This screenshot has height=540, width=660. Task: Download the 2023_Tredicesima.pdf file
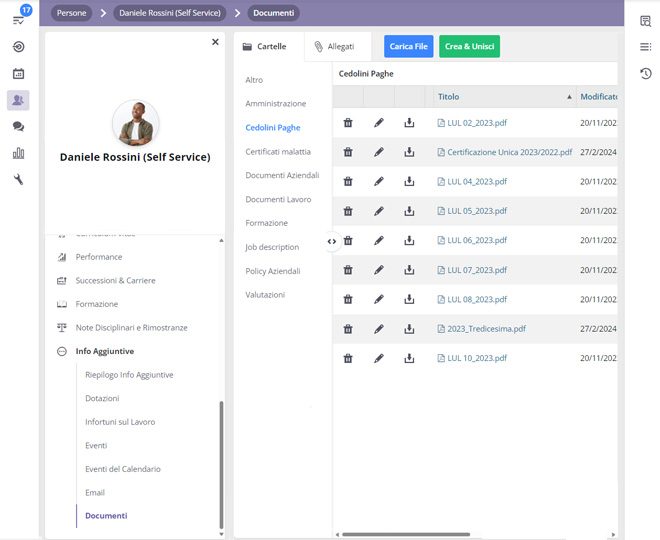pyautogui.click(x=409, y=329)
